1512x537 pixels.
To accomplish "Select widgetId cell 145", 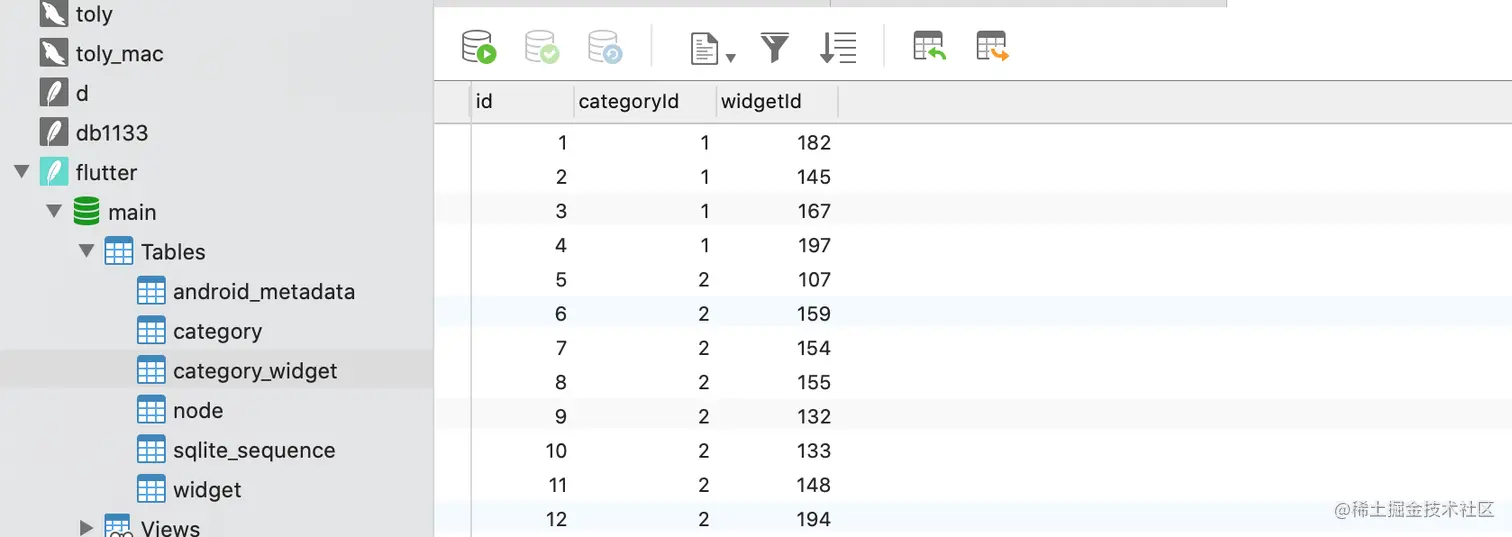I will tap(814, 177).
